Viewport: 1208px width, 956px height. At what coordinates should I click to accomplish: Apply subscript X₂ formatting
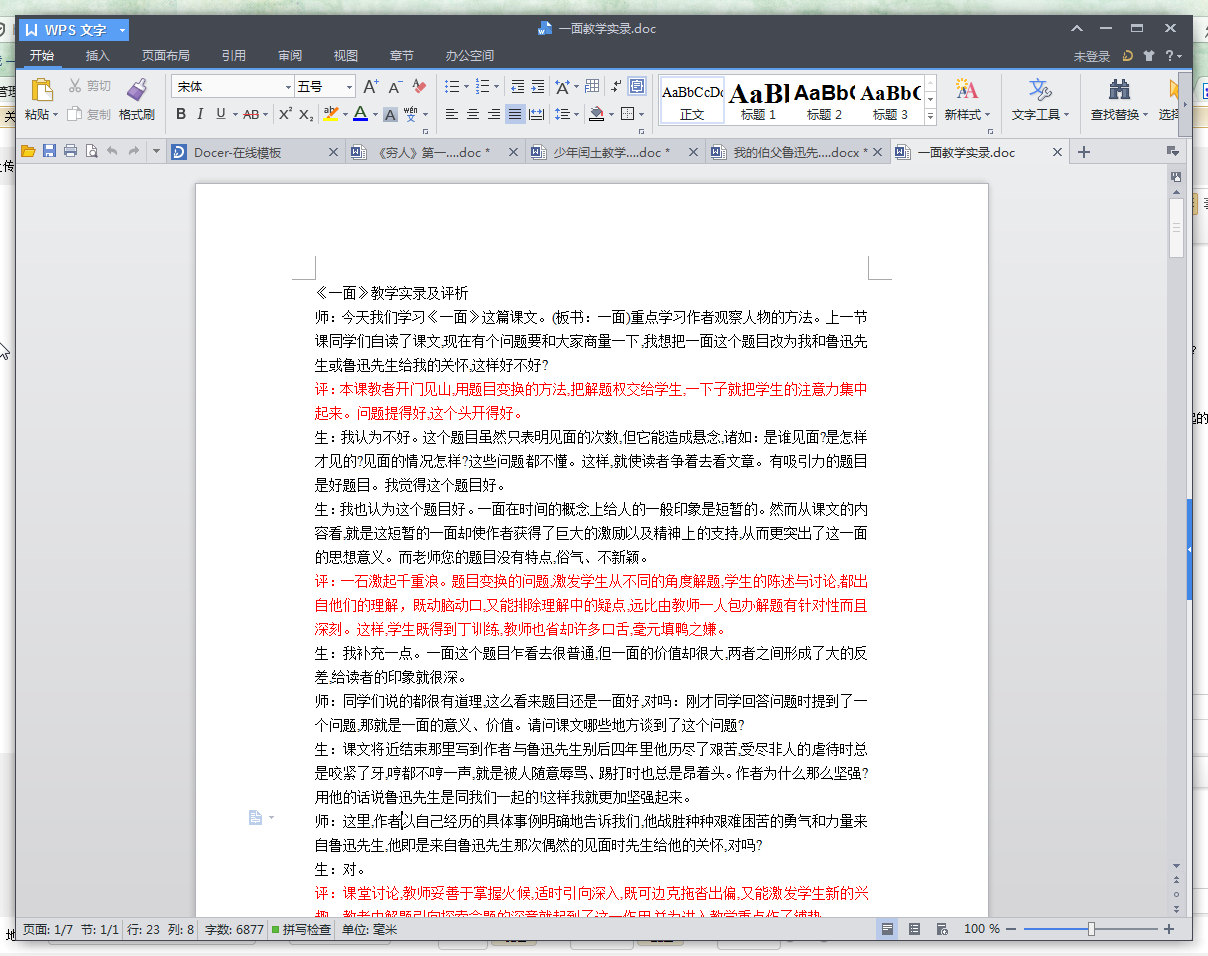pos(306,114)
